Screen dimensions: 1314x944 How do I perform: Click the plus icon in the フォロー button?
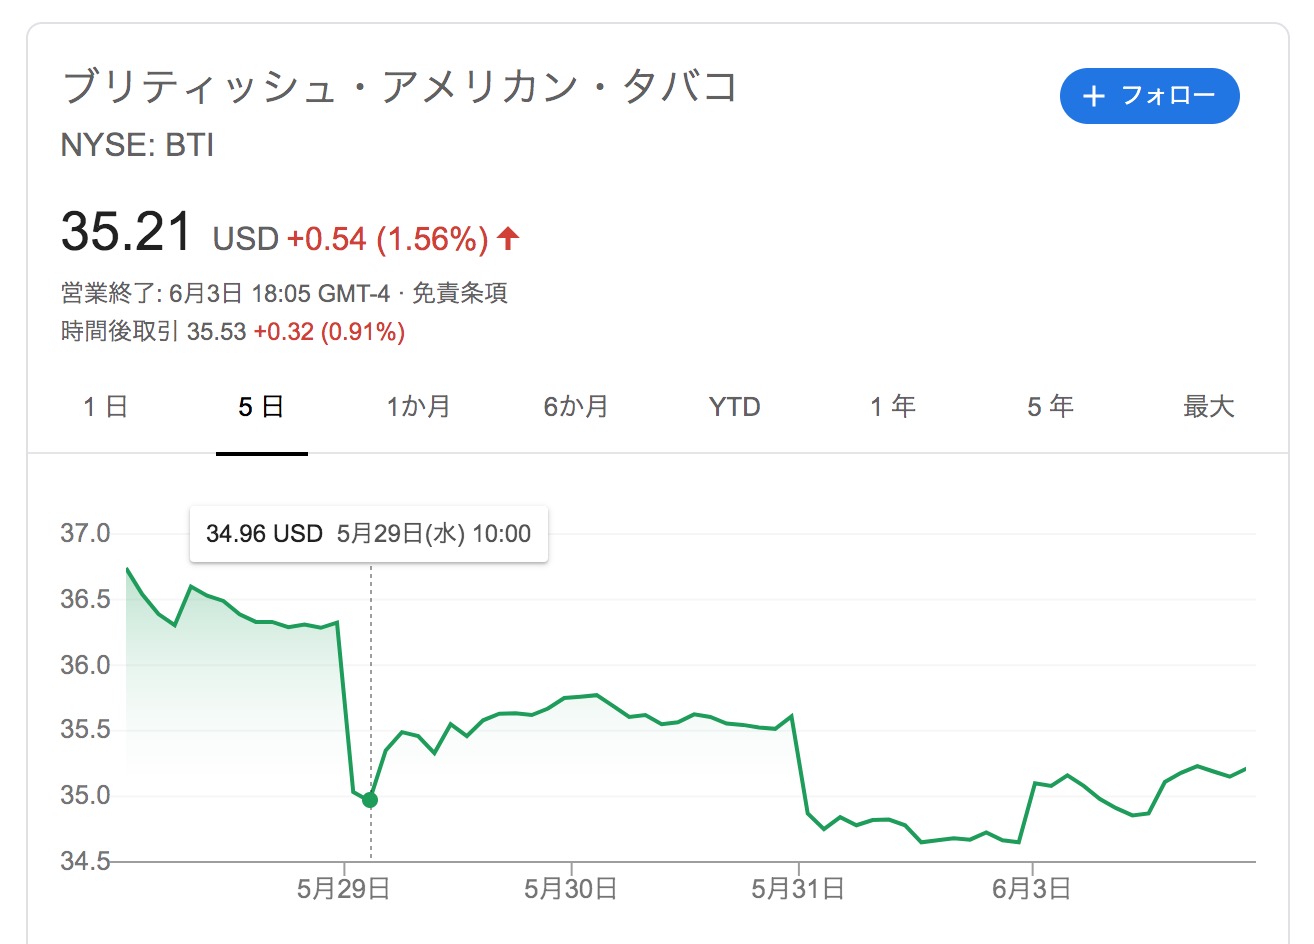point(1094,96)
